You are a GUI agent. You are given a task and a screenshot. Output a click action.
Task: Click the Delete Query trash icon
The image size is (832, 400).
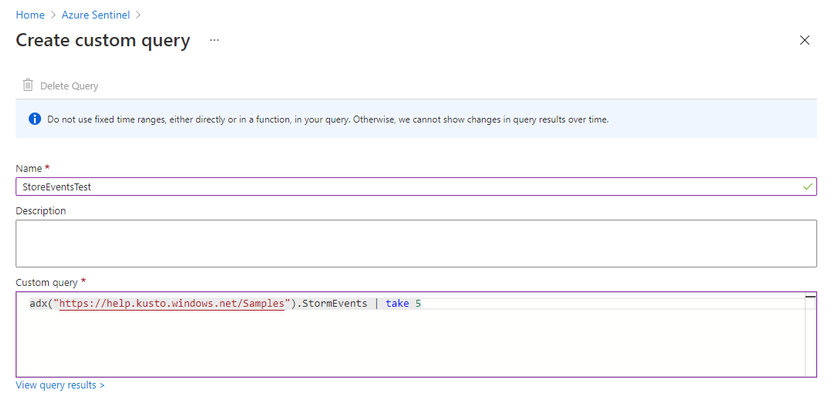pos(28,85)
